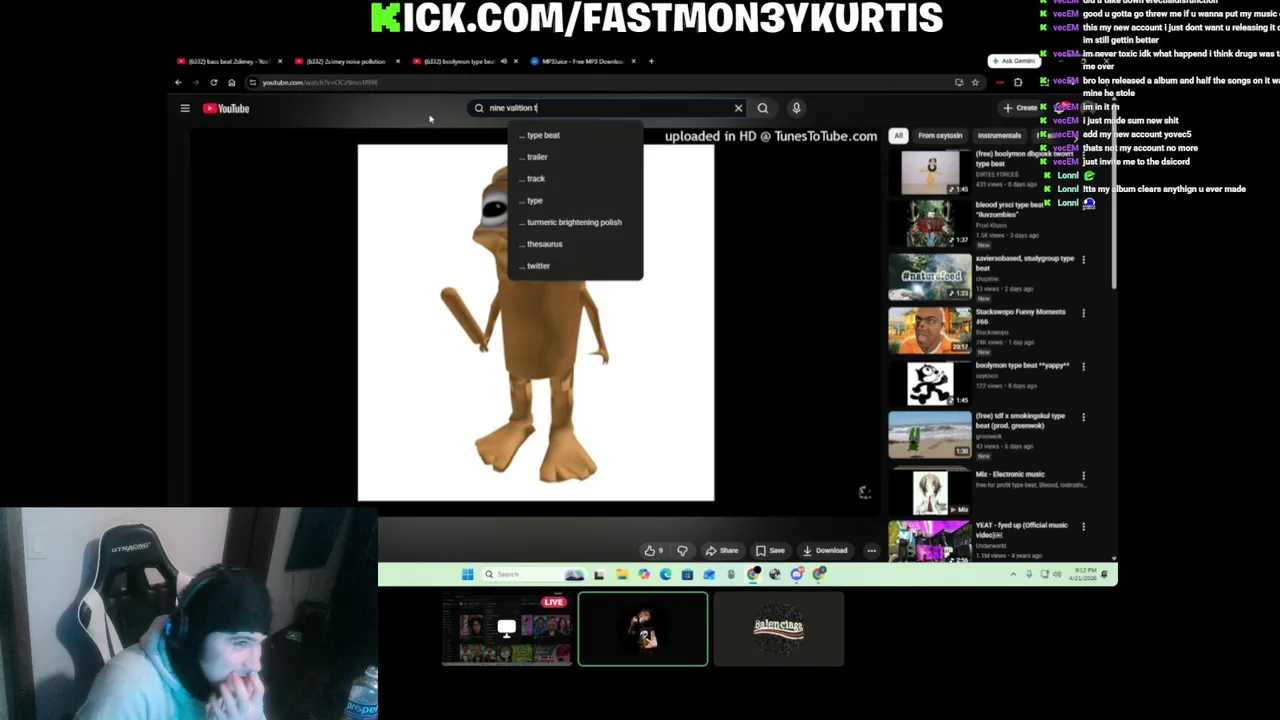Viewport: 1280px width, 720px height.
Task: Select the Balenciaga source thumbnail
Action: point(779,628)
